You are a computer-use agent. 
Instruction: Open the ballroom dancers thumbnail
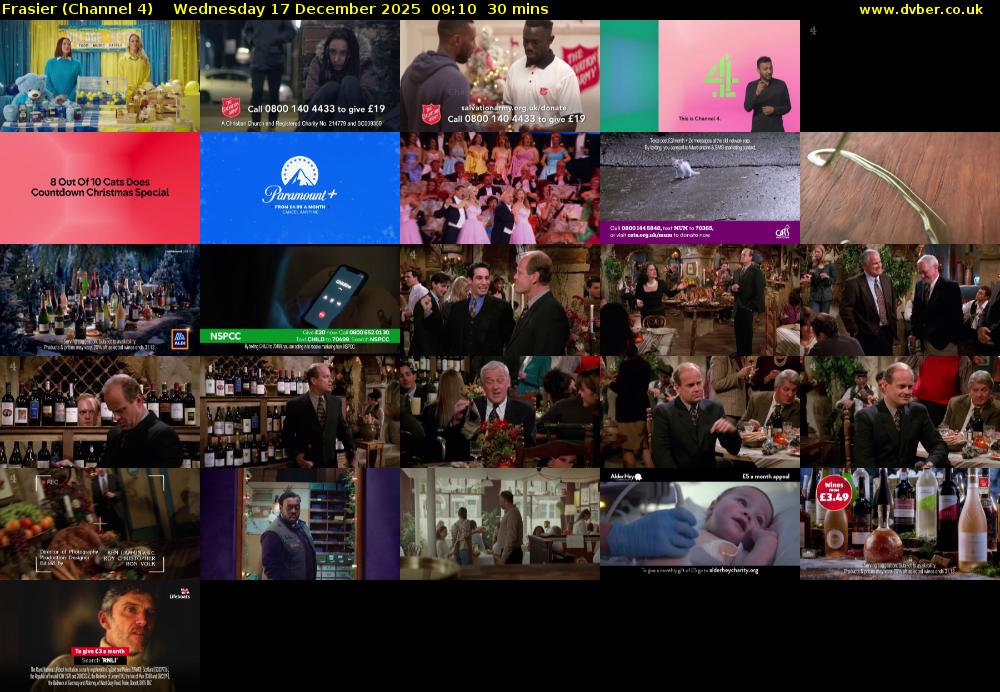click(x=500, y=188)
